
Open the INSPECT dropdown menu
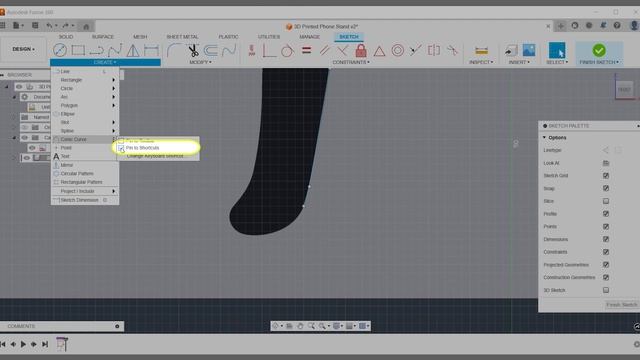481,62
